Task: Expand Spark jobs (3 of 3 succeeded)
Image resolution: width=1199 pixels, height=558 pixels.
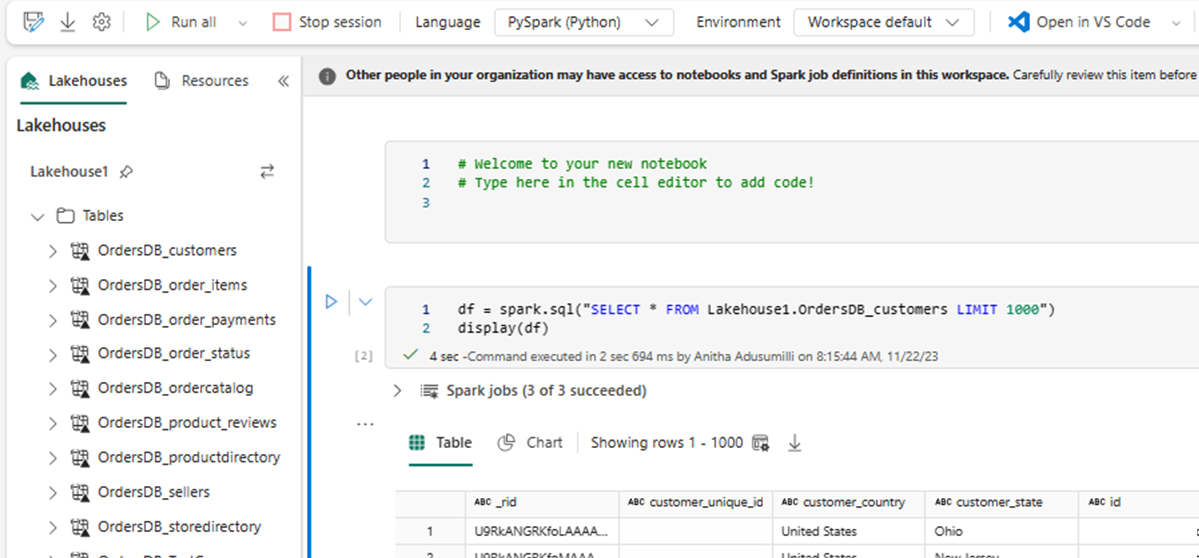Action: 397,391
